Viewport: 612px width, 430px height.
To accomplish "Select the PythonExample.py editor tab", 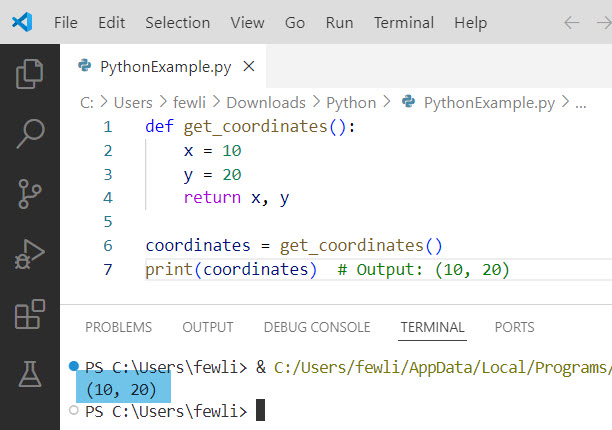I will tap(164, 66).
